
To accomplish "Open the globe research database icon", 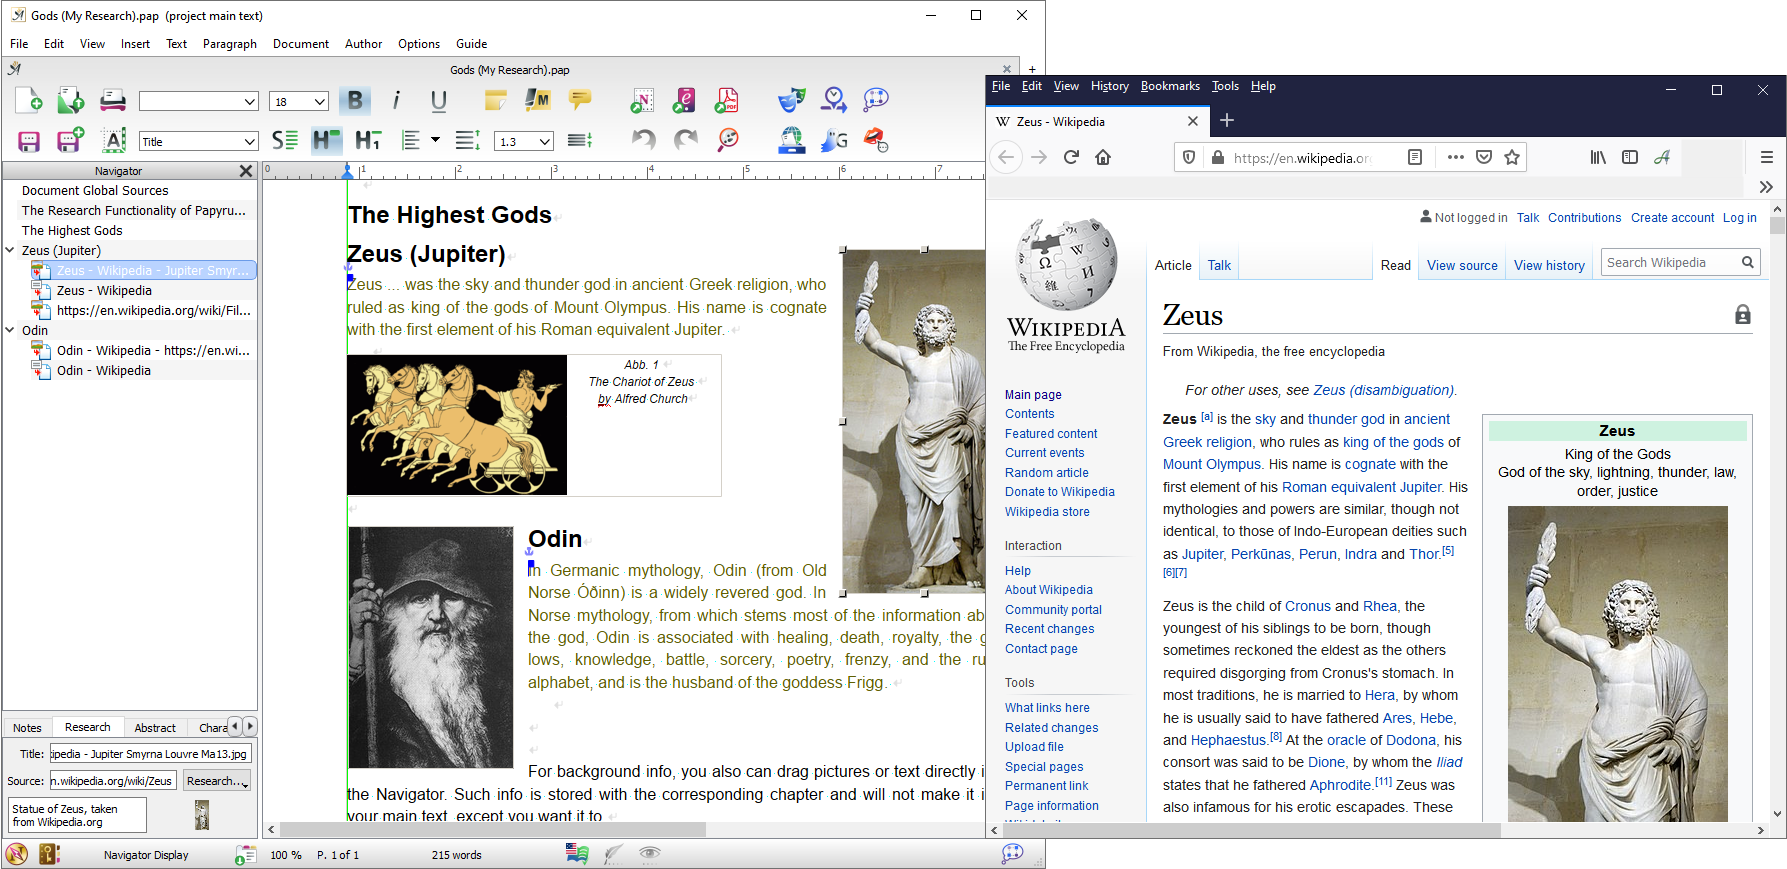I will [792, 140].
